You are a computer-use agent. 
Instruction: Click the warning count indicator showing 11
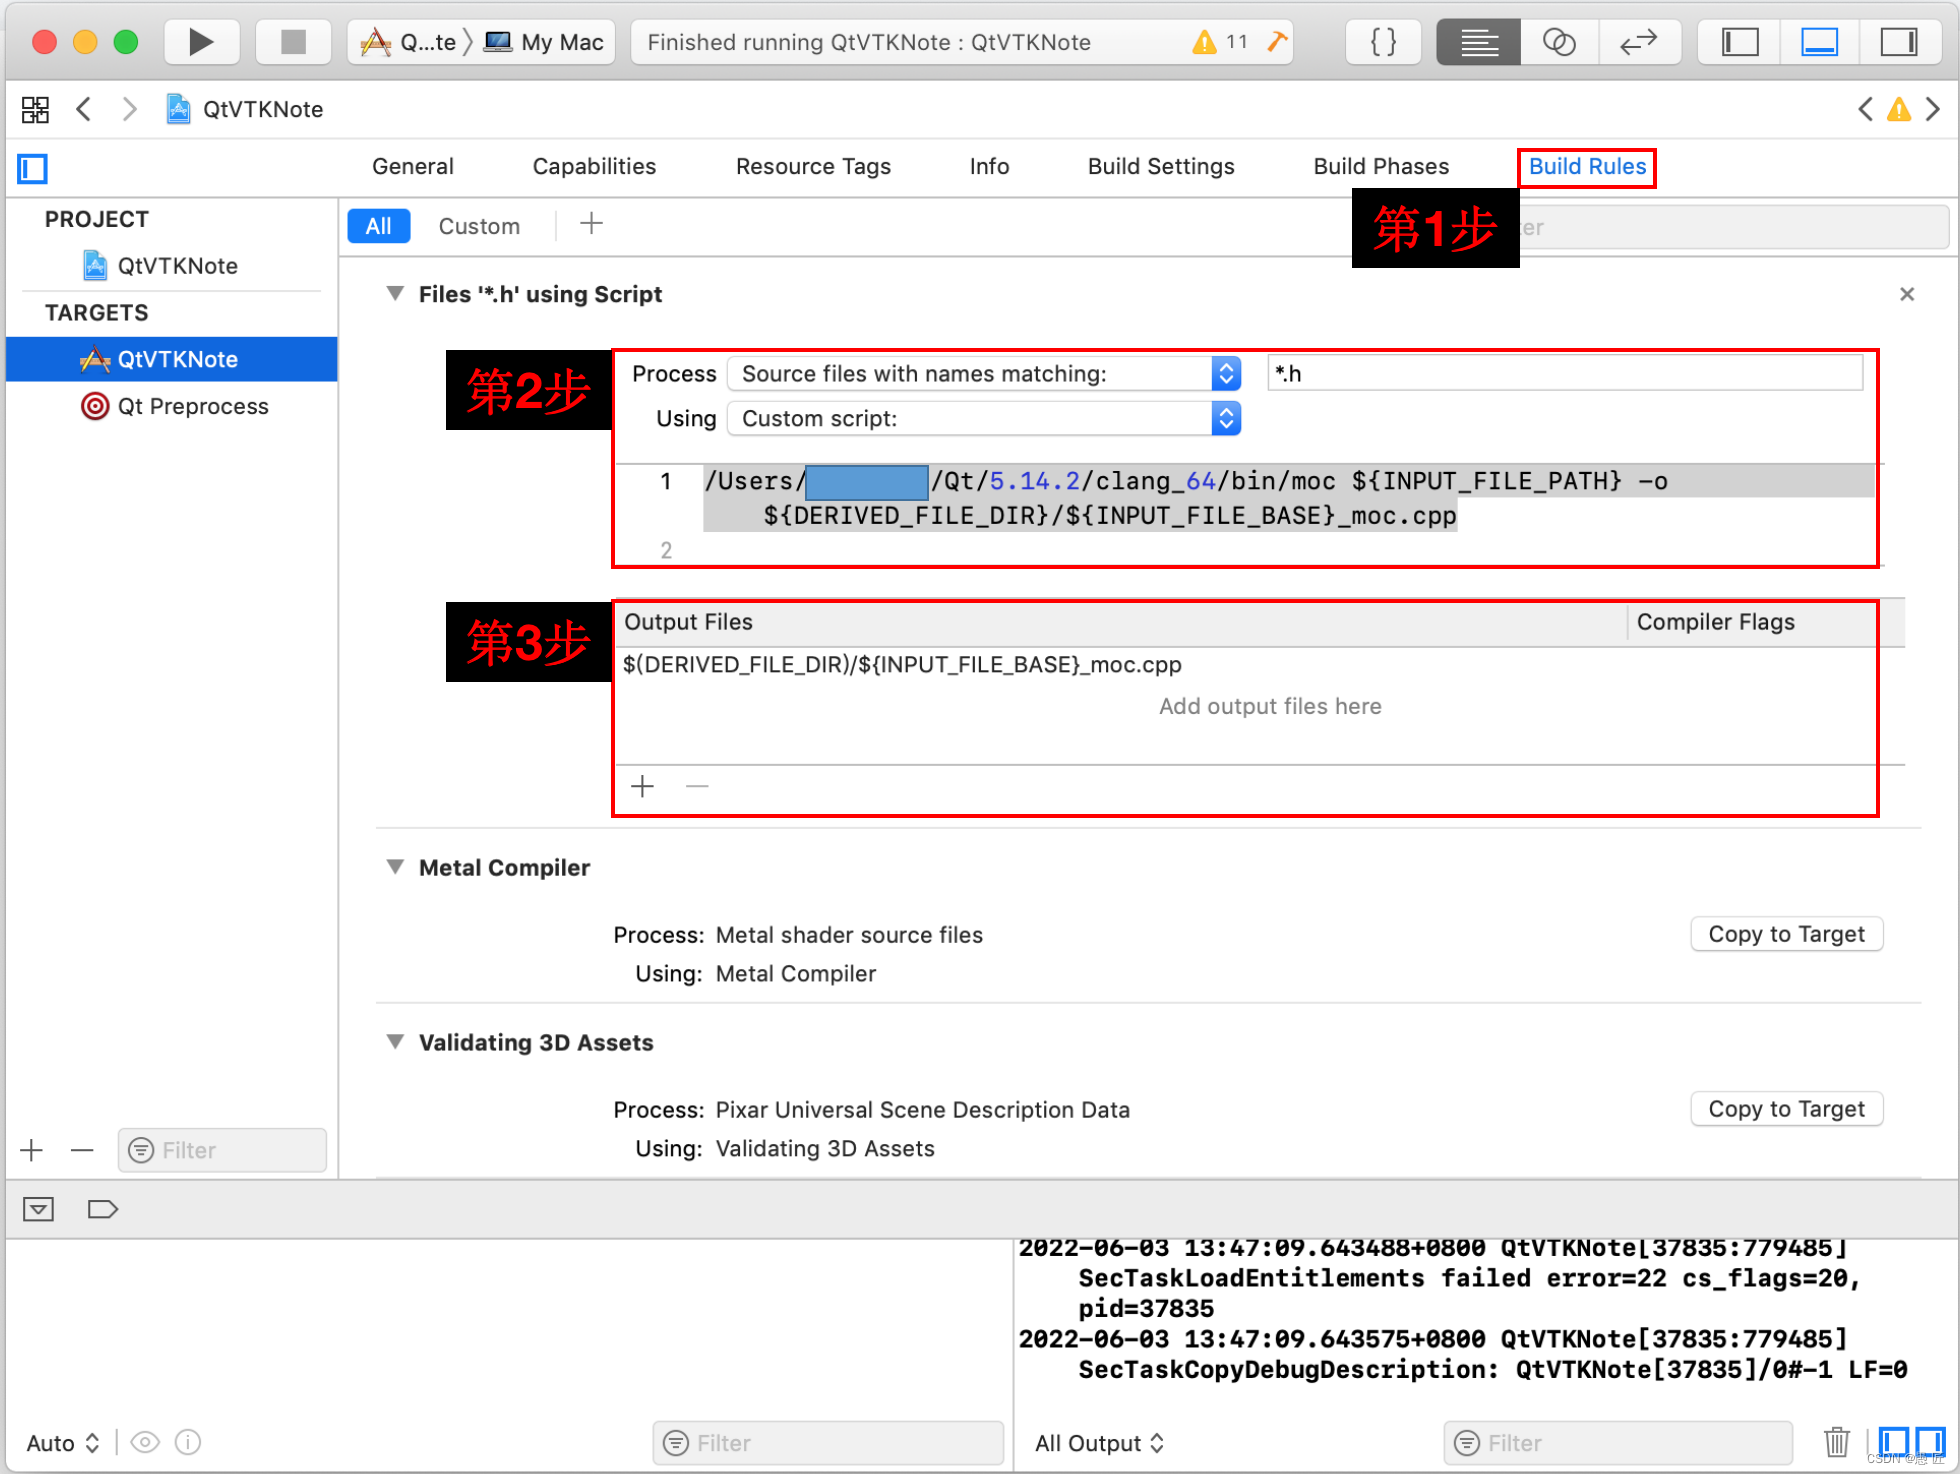[1221, 42]
